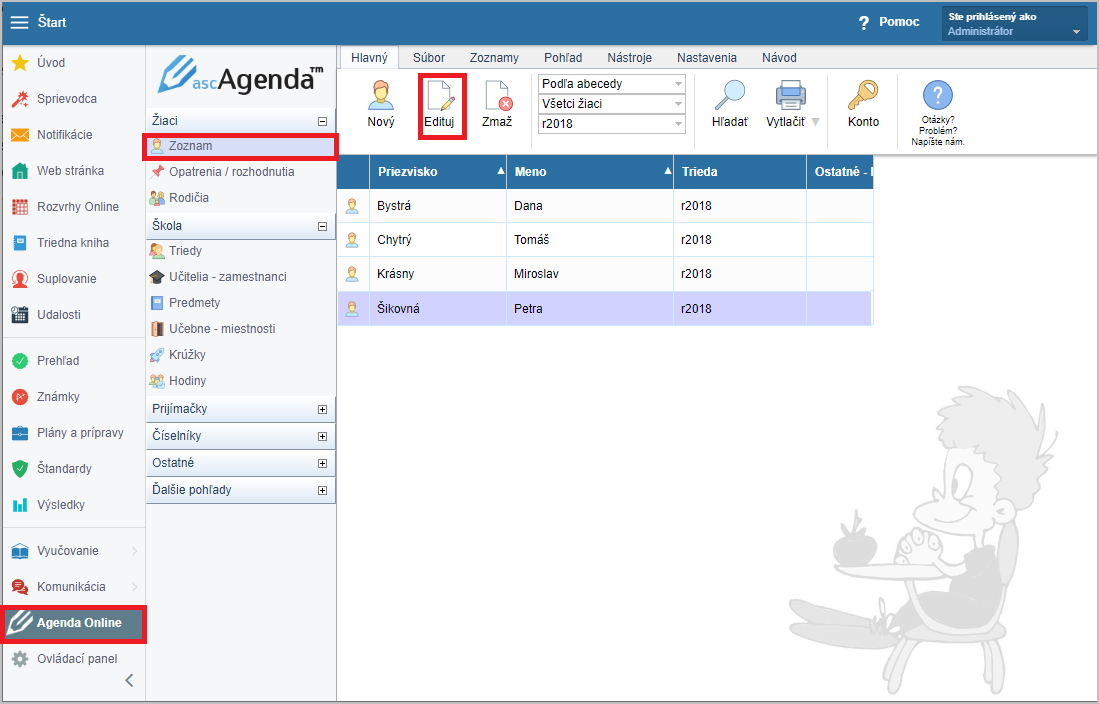
Task: Open the r2018 class dropdown
Action: click(611, 123)
